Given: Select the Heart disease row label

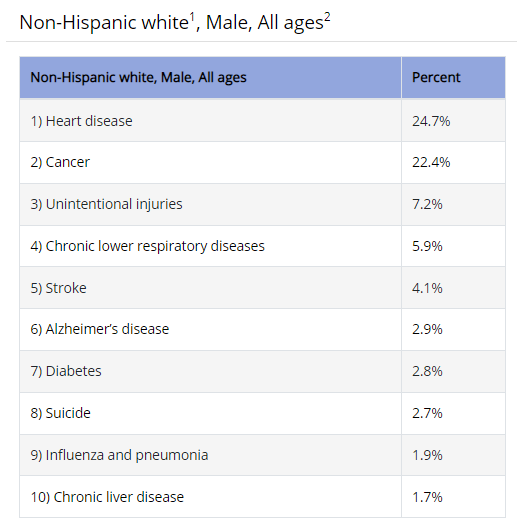Looking at the screenshot, I should pyautogui.click(x=81, y=121).
